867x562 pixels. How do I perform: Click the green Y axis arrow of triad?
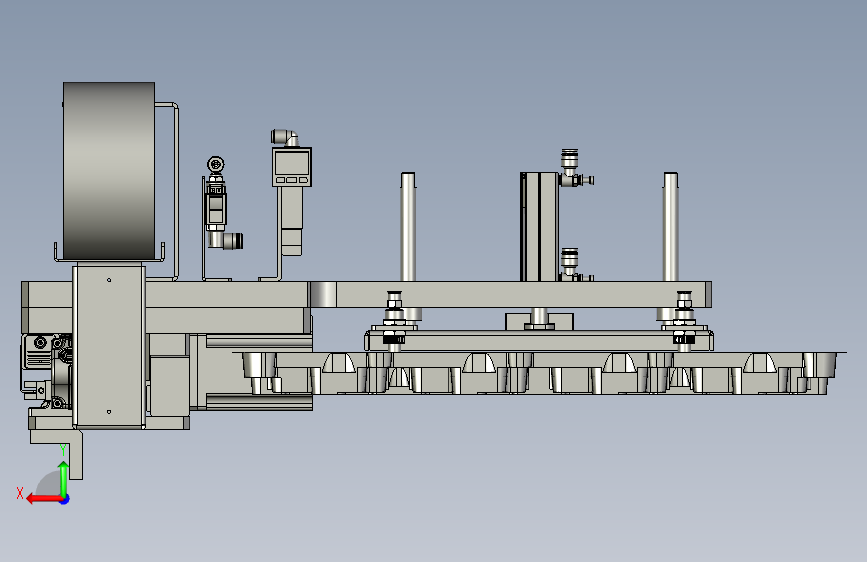pos(64,478)
